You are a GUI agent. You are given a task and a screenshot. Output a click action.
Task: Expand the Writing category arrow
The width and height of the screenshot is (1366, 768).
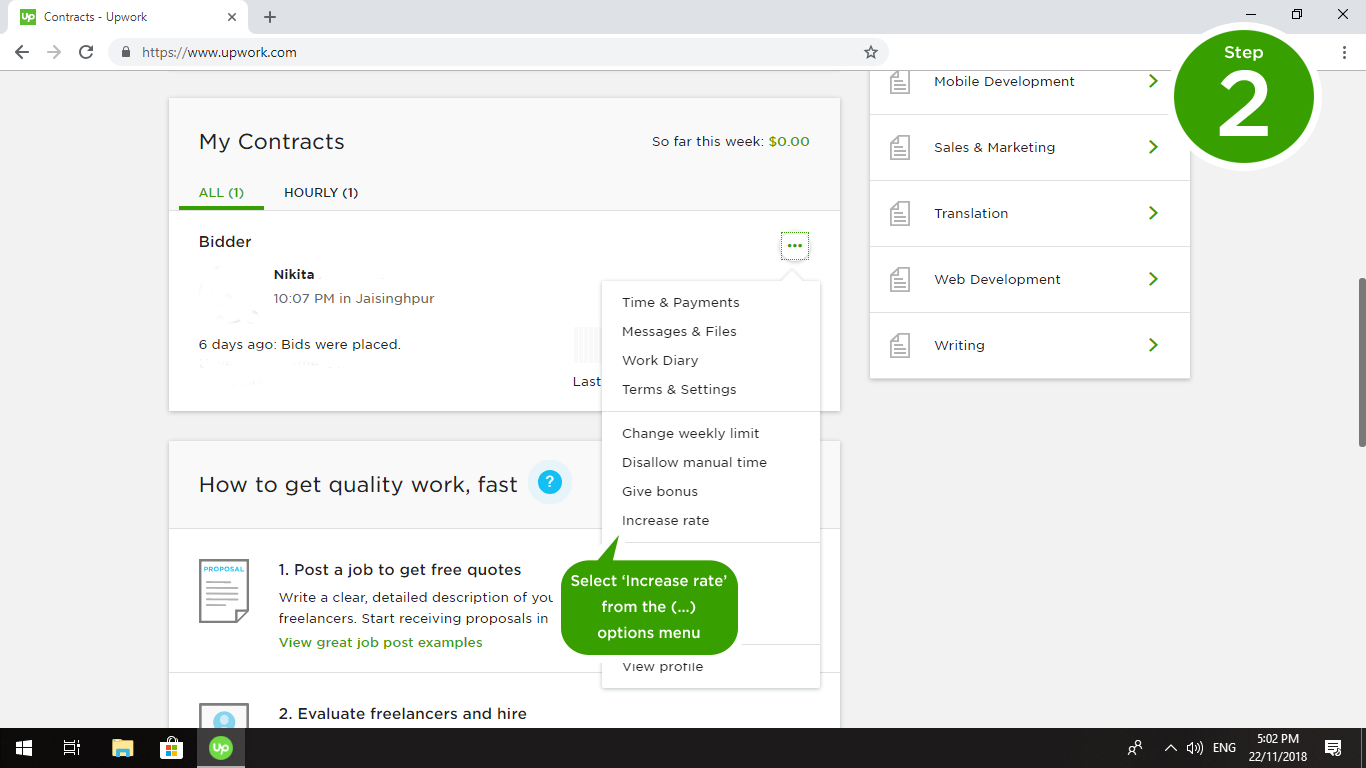tap(1153, 345)
